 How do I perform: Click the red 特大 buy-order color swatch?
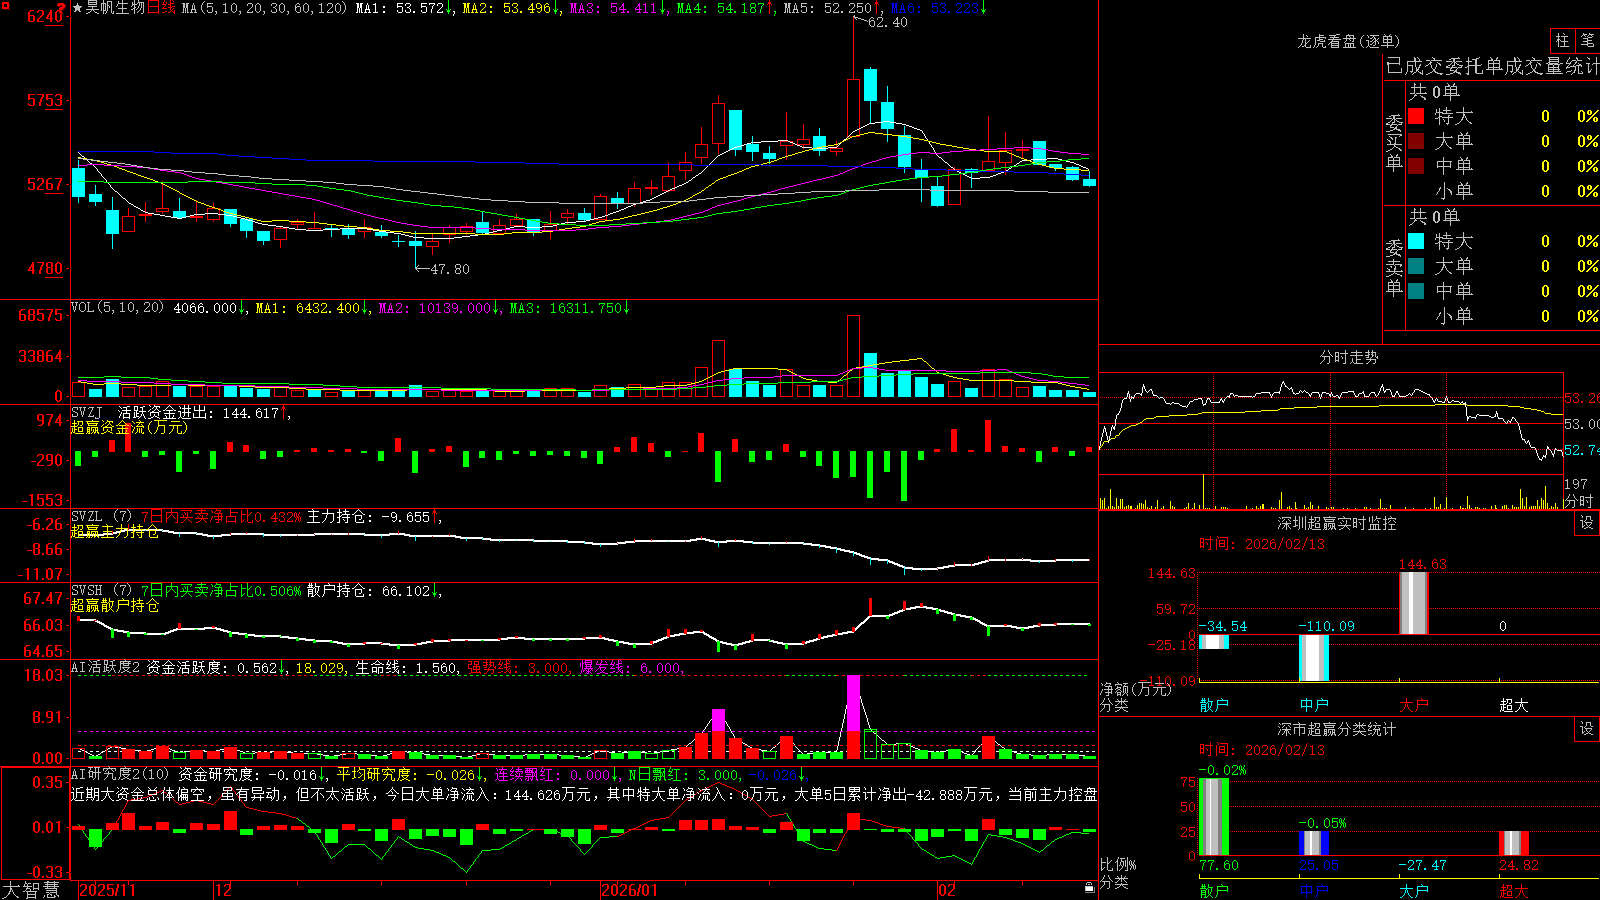point(1416,116)
